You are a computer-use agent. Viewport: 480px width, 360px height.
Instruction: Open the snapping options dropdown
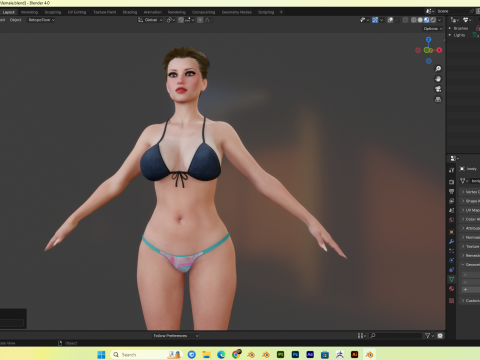pos(189,20)
